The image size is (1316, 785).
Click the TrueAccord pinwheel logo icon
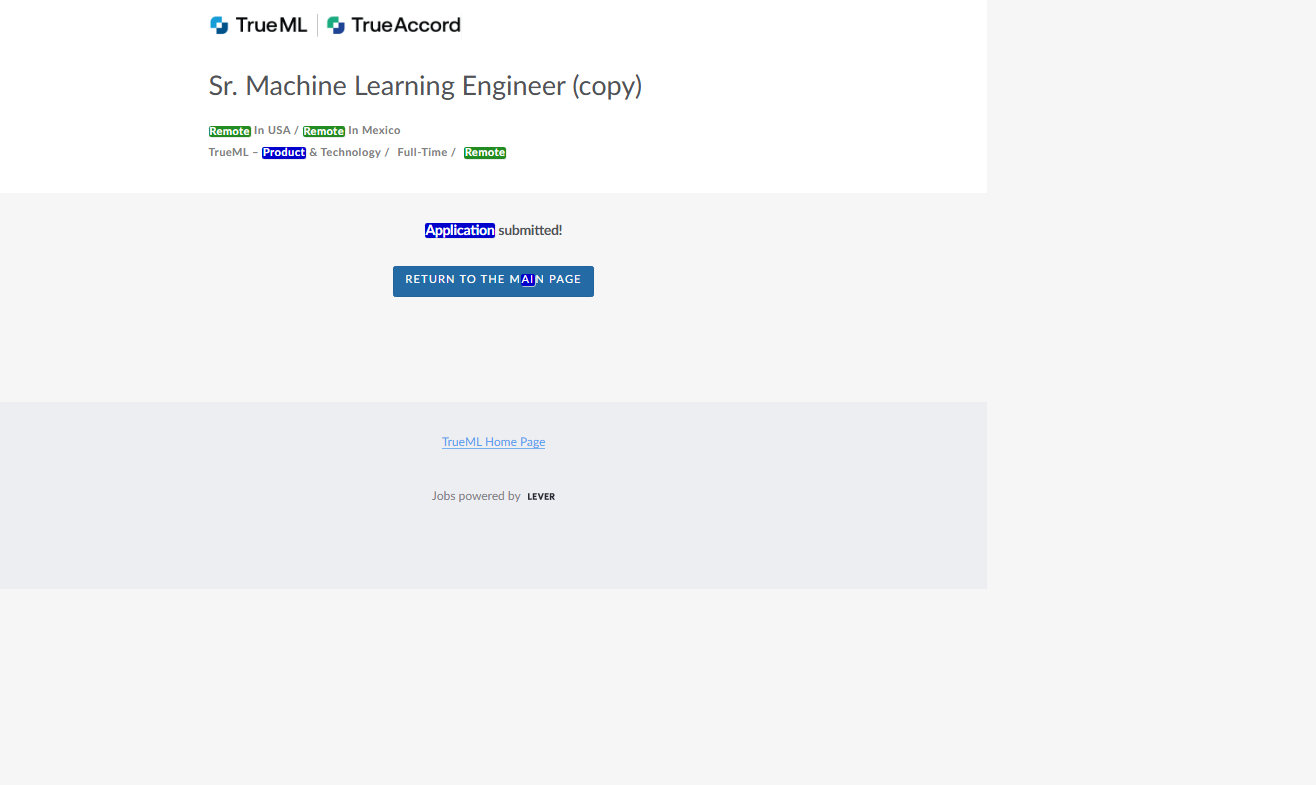point(336,25)
